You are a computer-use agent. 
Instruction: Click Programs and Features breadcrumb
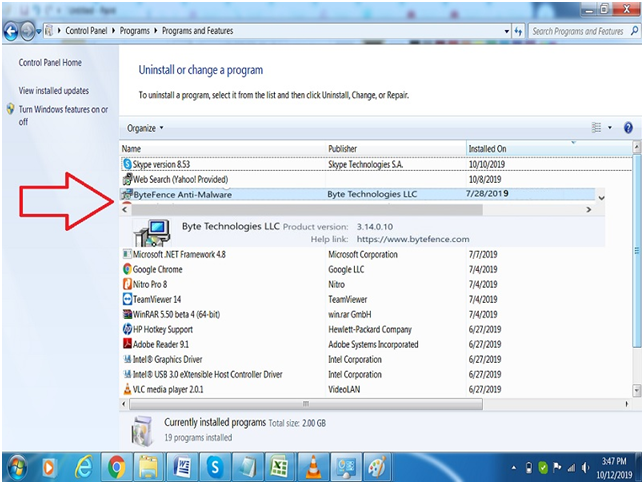(197, 31)
